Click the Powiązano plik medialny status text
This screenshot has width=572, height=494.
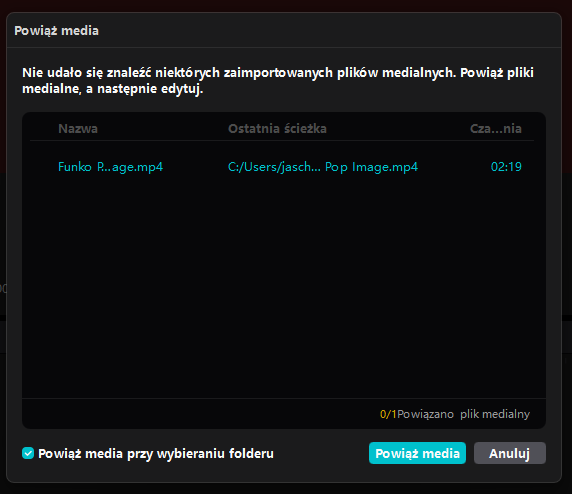[463, 414]
